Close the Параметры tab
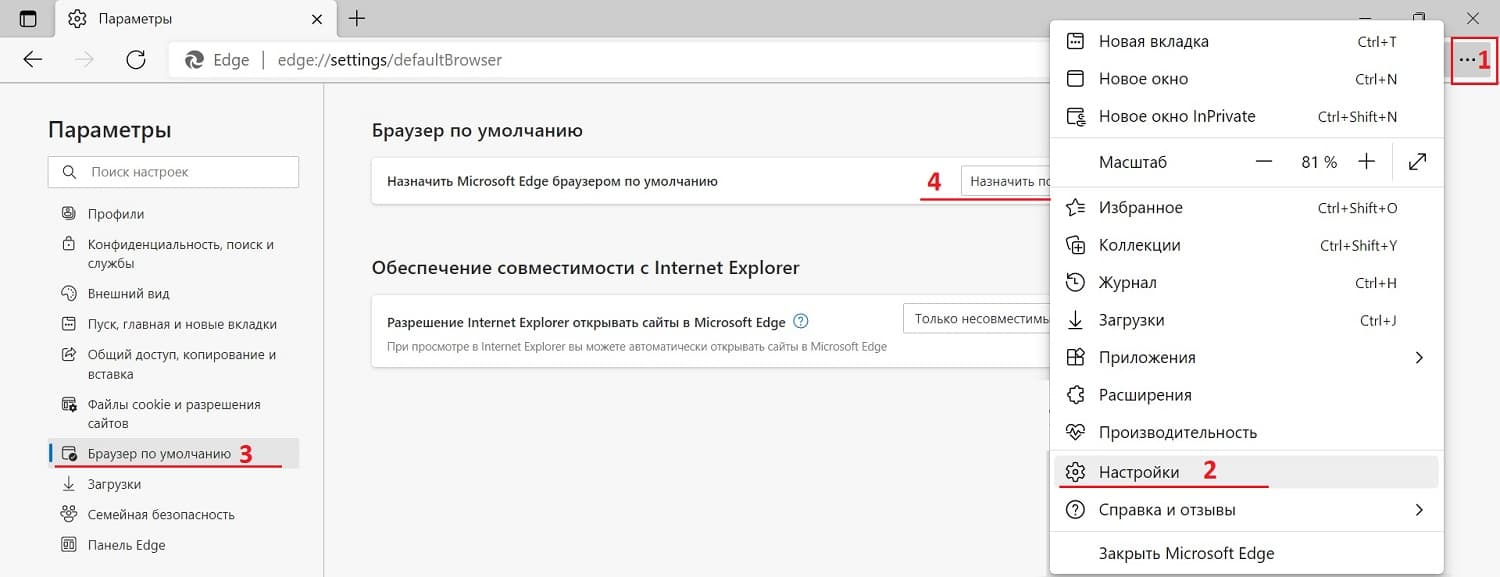This screenshot has height=577, width=1500. 318,19
